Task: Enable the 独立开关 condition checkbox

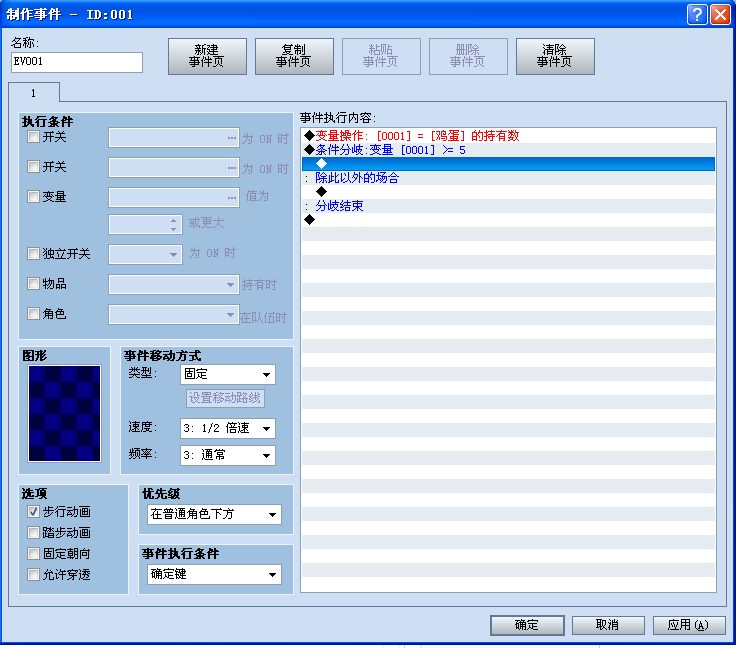Action: pyautogui.click(x=33, y=254)
